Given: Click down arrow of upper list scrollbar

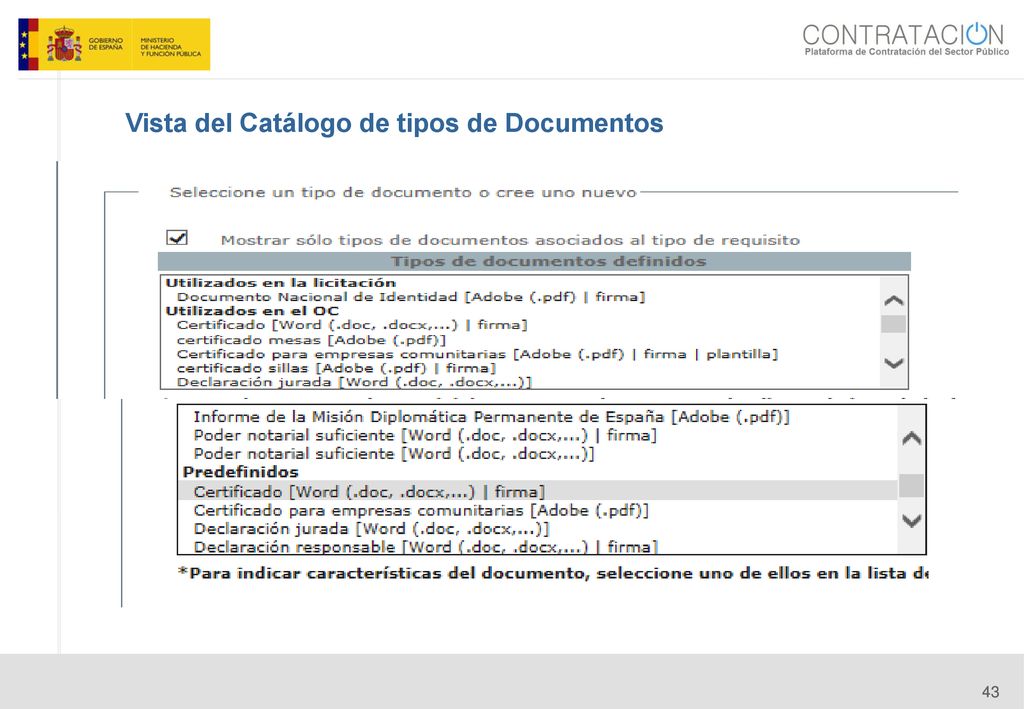Looking at the screenshot, I should [893, 363].
